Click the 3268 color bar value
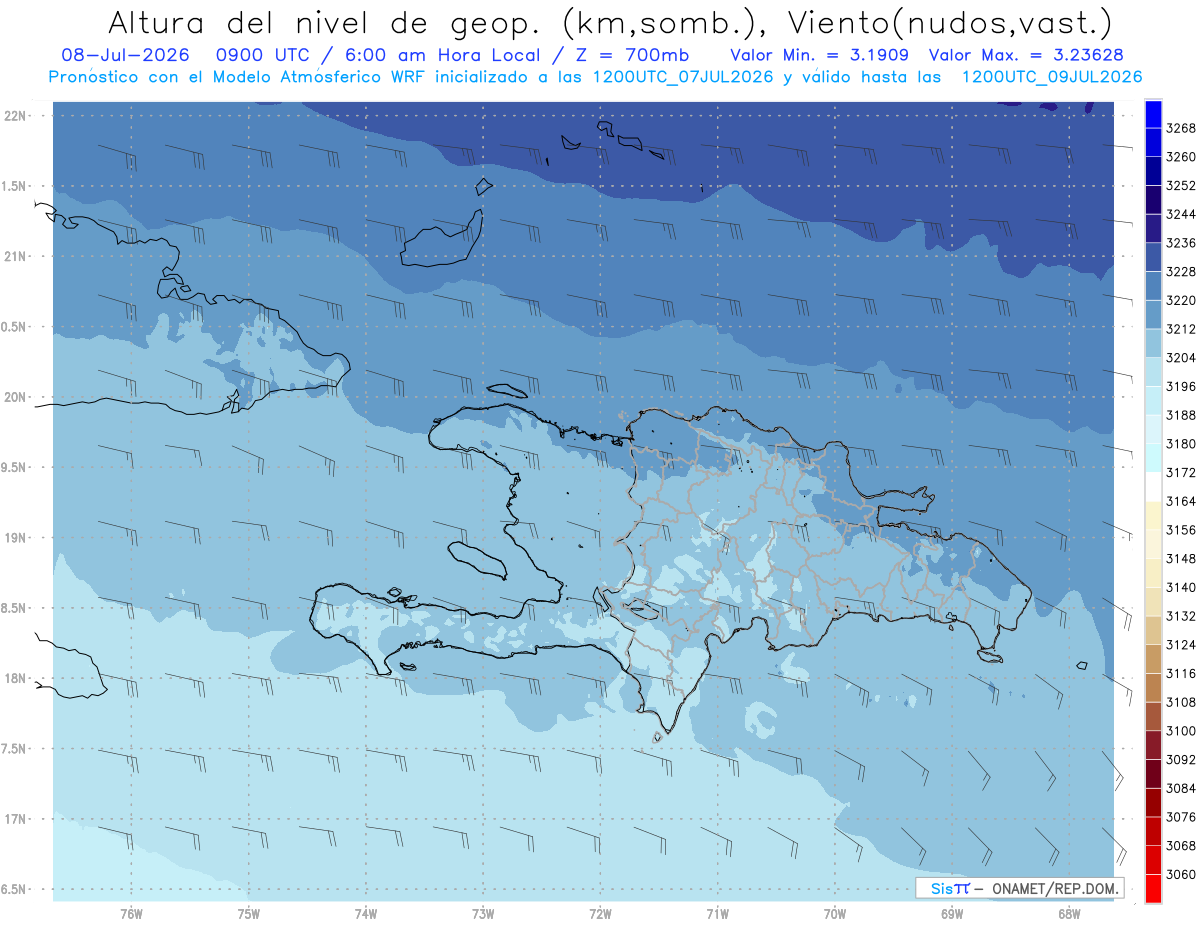 [1181, 128]
